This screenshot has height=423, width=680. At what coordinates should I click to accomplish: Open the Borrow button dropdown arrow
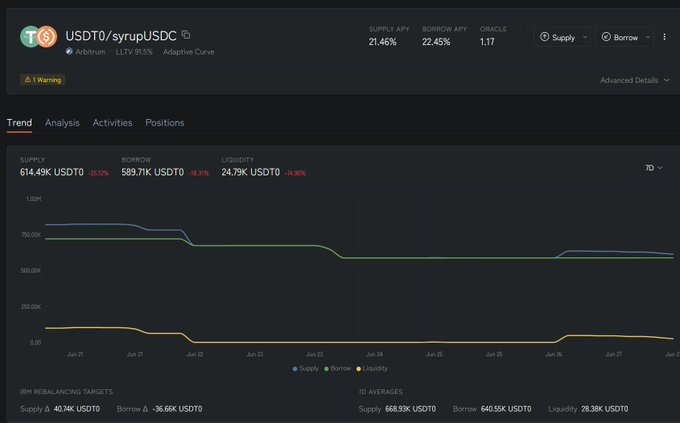click(x=647, y=37)
